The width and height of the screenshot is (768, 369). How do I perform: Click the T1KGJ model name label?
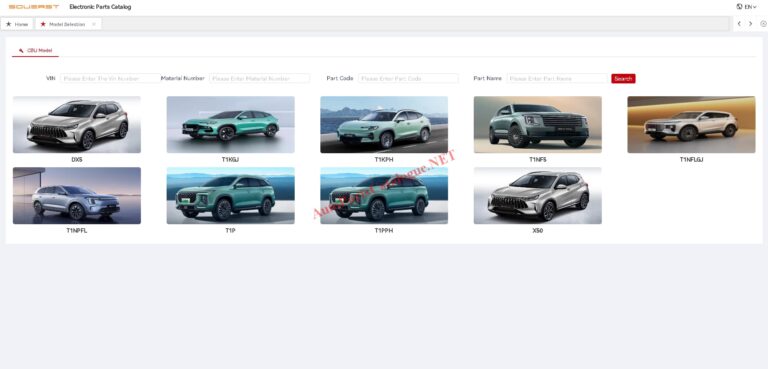point(230,160)
